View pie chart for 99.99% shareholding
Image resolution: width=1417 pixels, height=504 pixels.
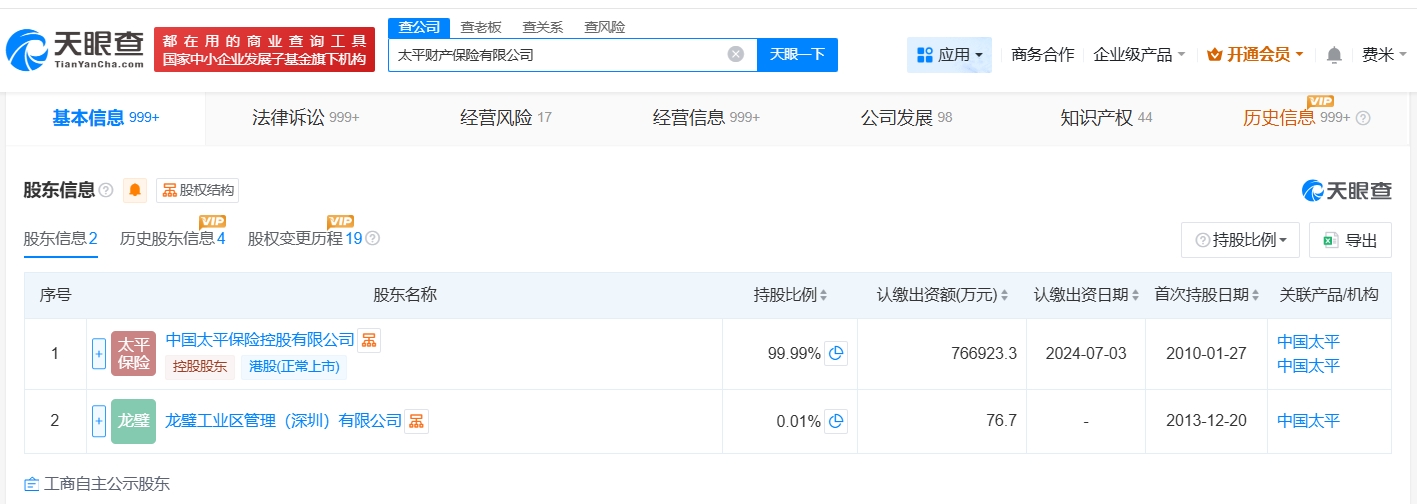(x=836, y=353)
